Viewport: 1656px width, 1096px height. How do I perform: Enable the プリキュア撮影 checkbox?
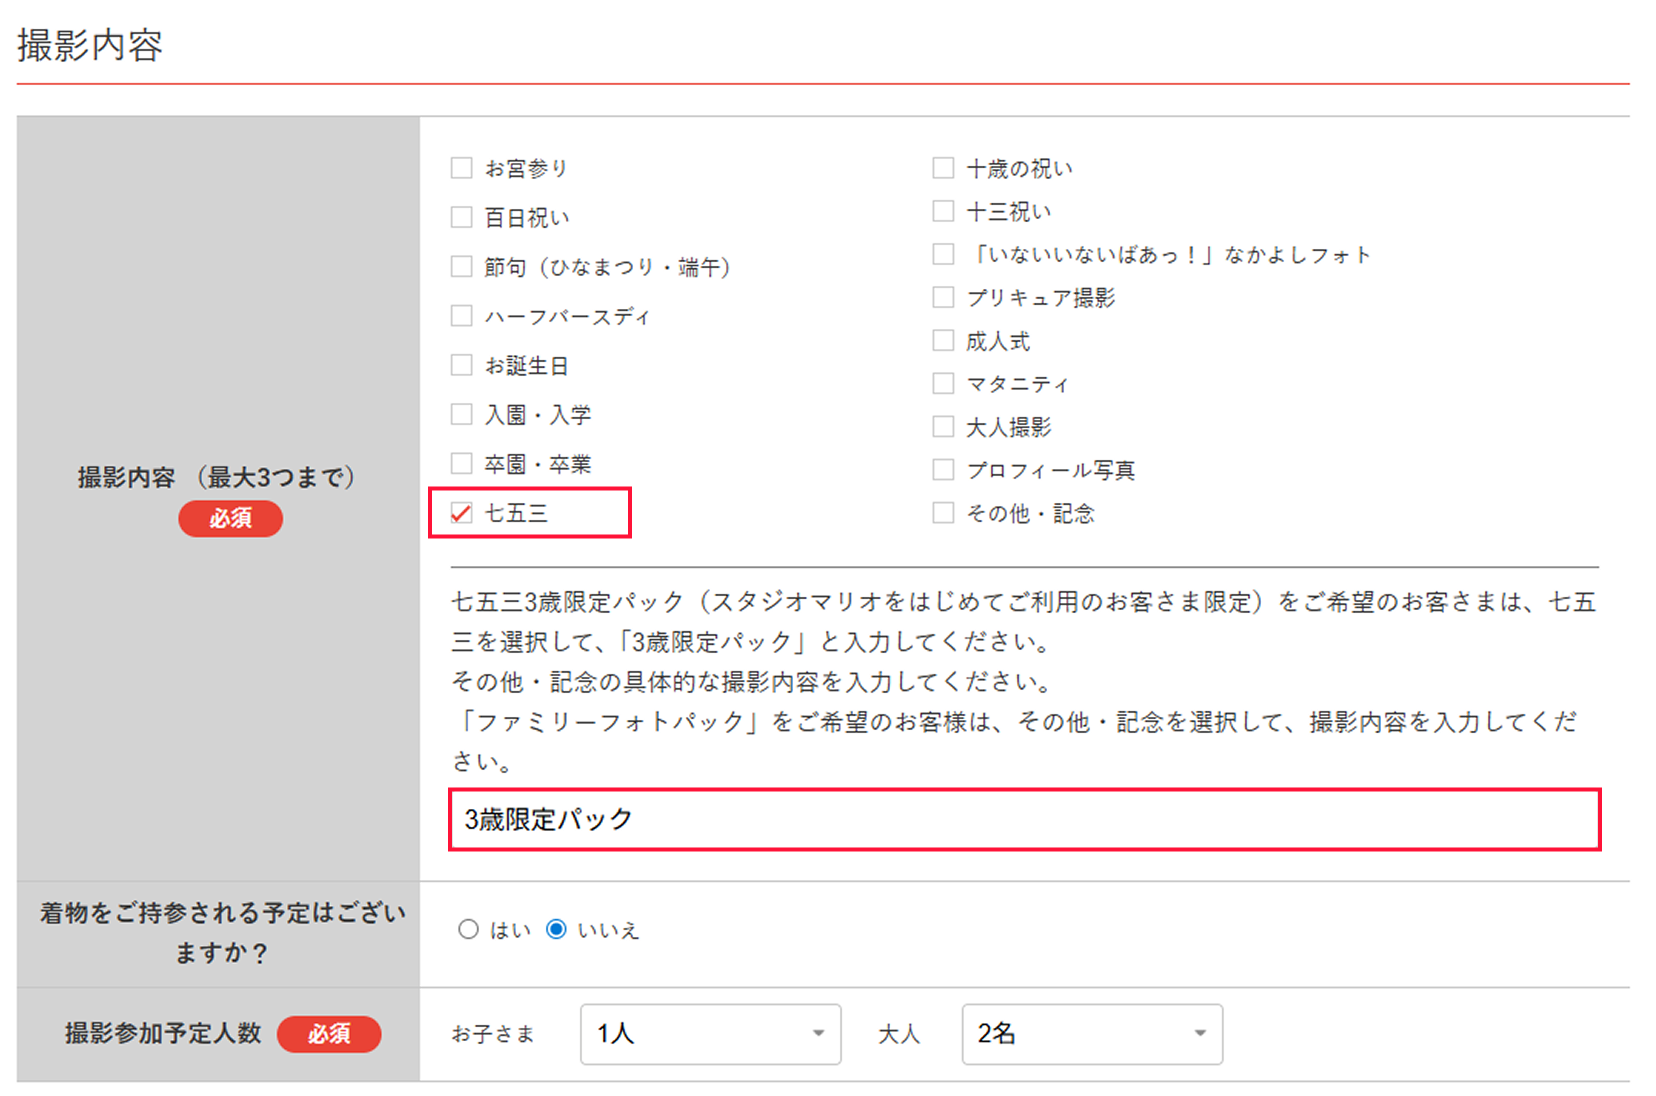click(x=942, y=296)
